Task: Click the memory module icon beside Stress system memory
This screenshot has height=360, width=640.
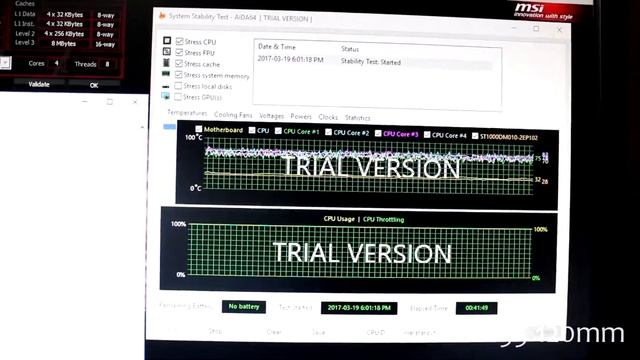Action: [x=166, y=74]
